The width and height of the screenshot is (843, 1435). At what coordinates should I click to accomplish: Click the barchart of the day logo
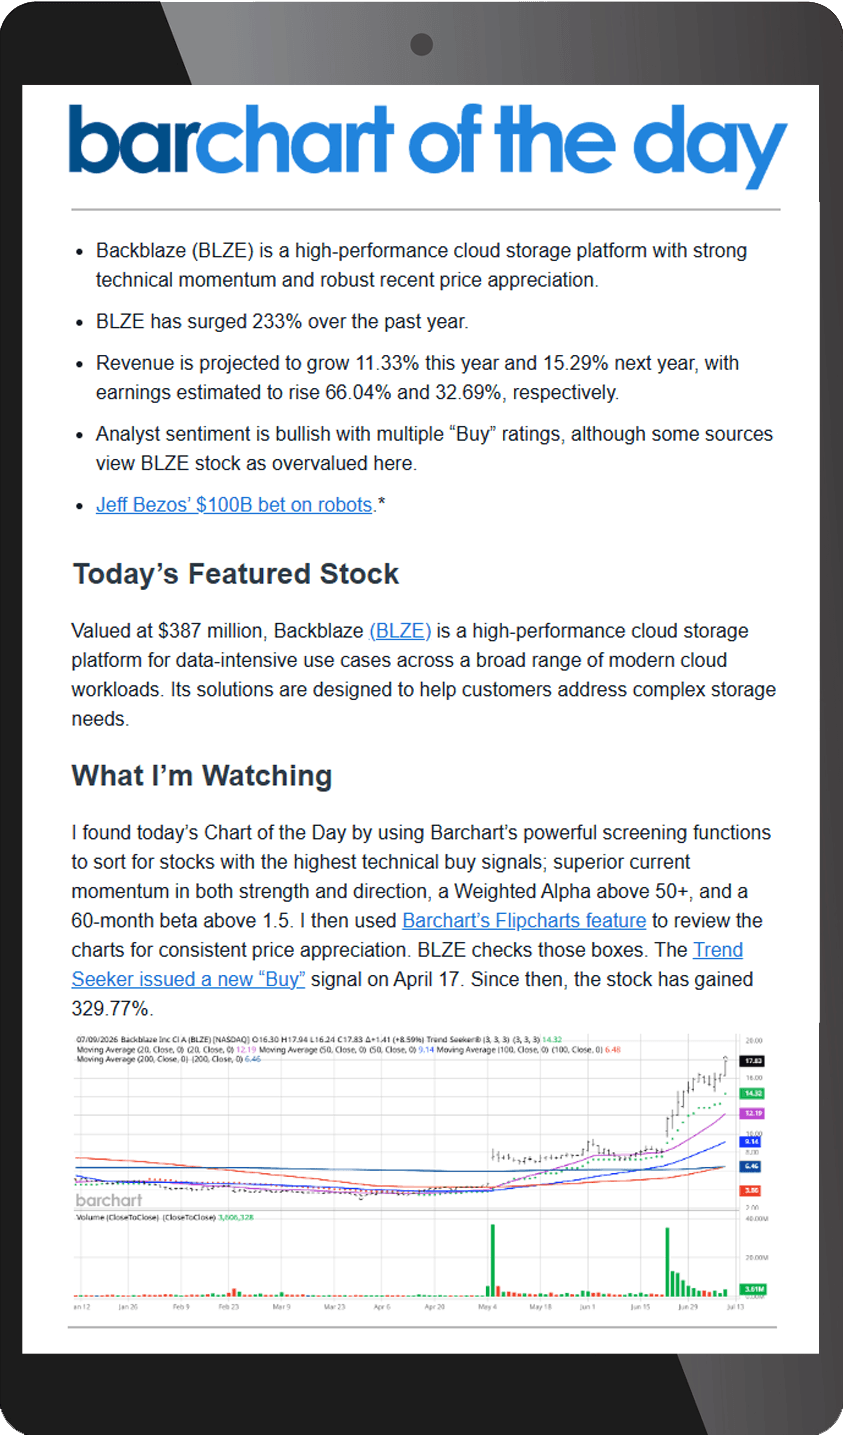click(428, 145)
